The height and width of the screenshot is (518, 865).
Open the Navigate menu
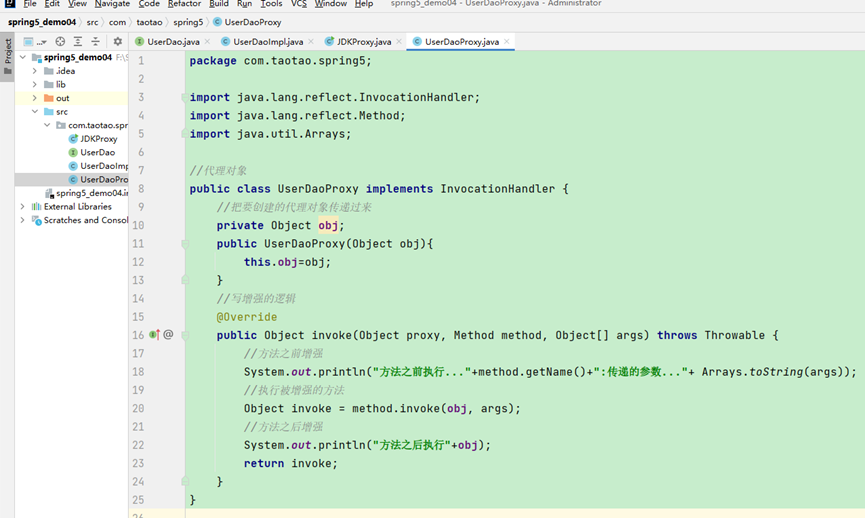pyautogui.click(x=112, y=3)
